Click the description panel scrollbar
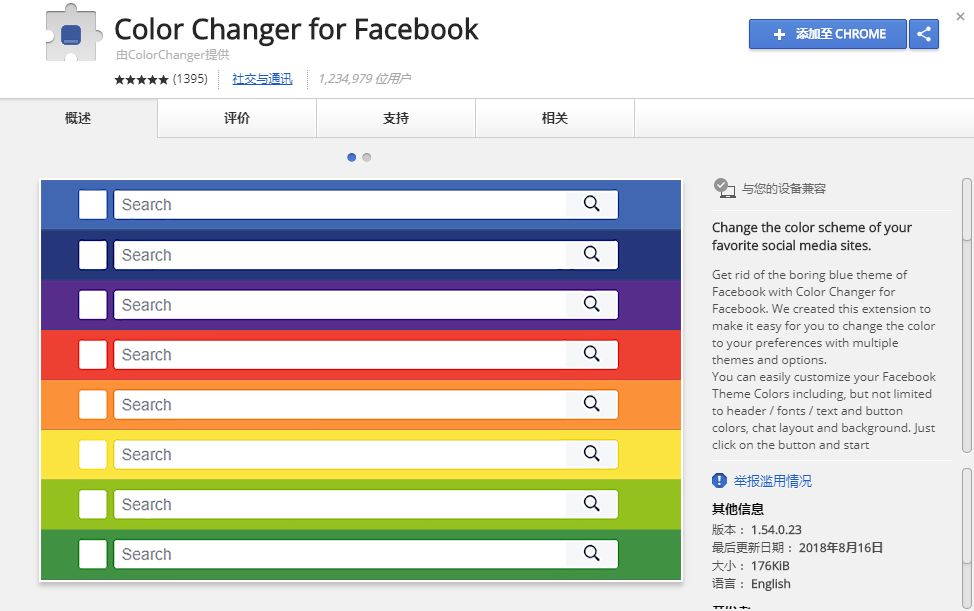Screen dimensions: 974x611 (x=967, y=315)
